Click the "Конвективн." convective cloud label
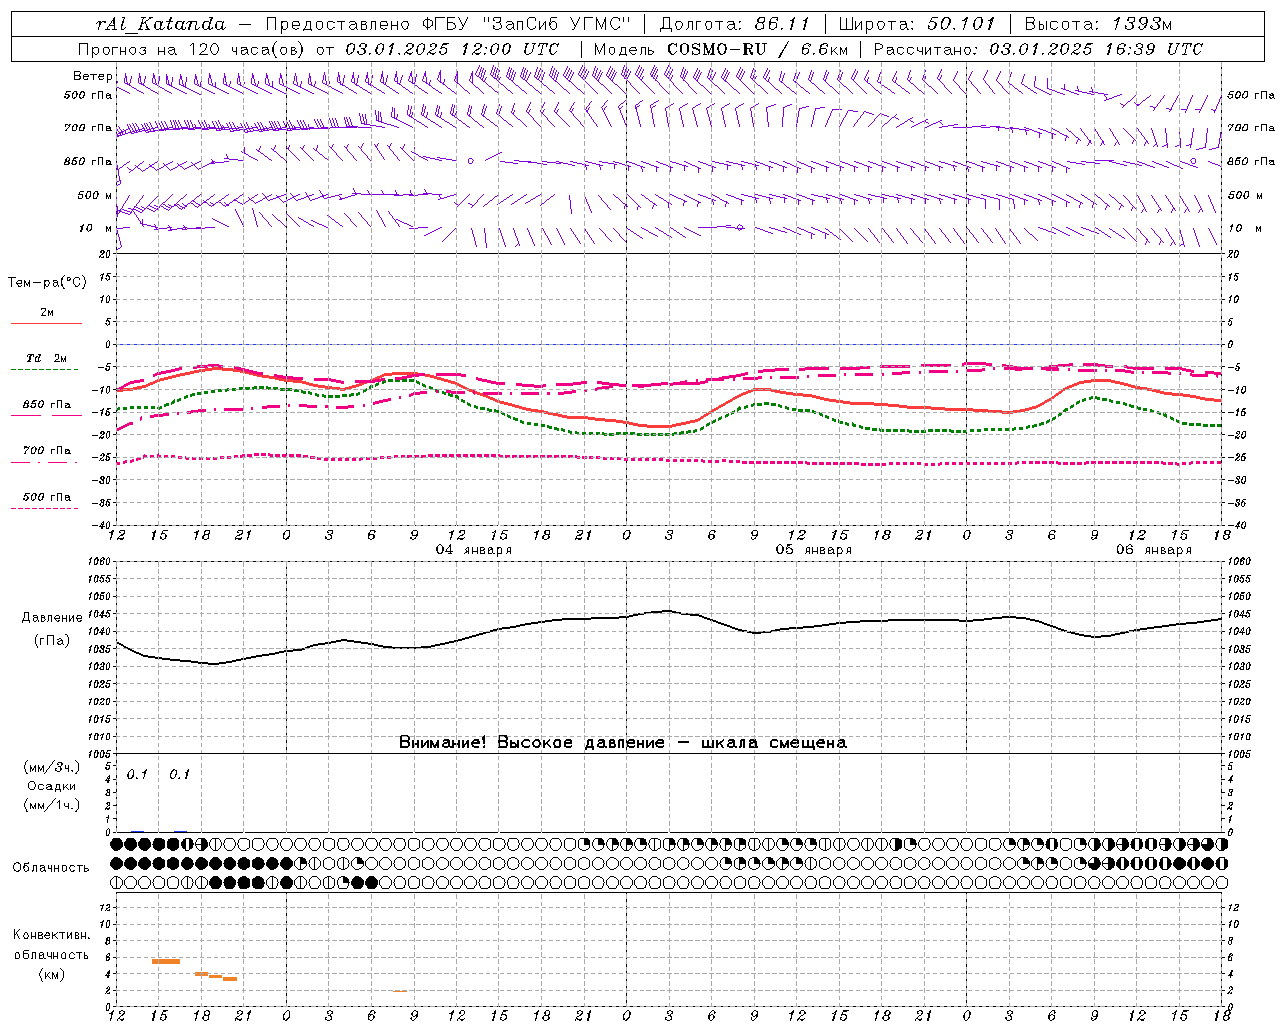 click(x=51, y=935)
